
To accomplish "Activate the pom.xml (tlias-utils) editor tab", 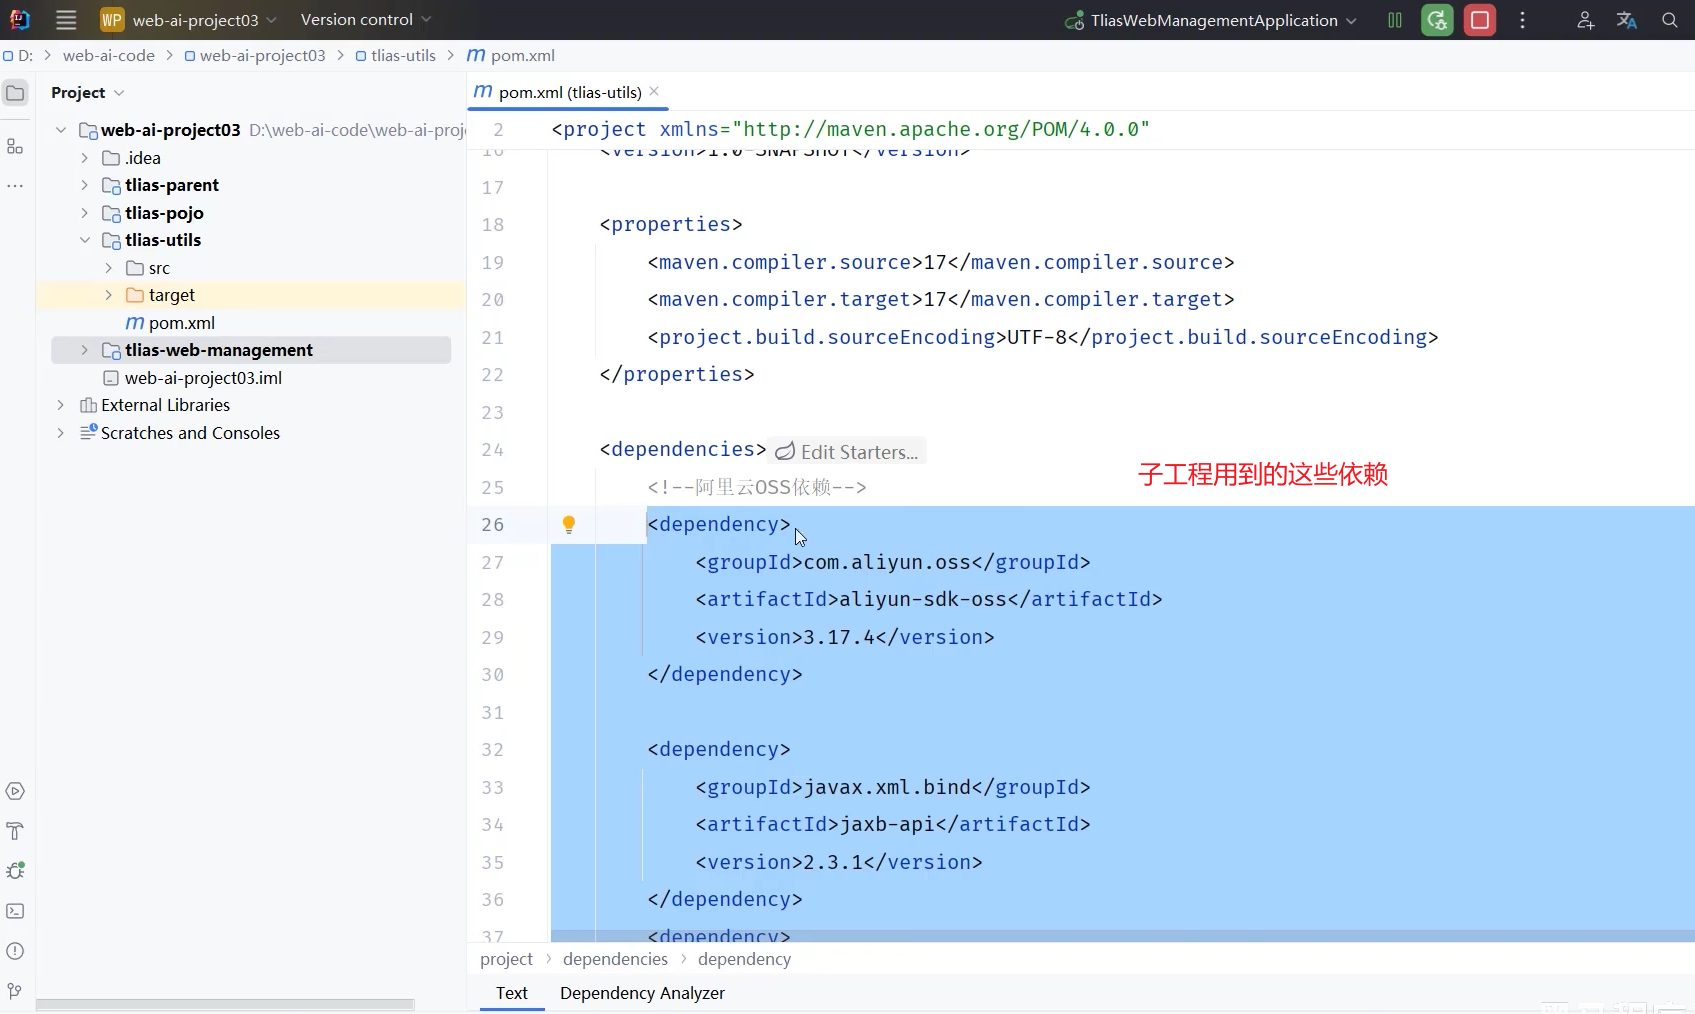I will click(x=570, y=92).
